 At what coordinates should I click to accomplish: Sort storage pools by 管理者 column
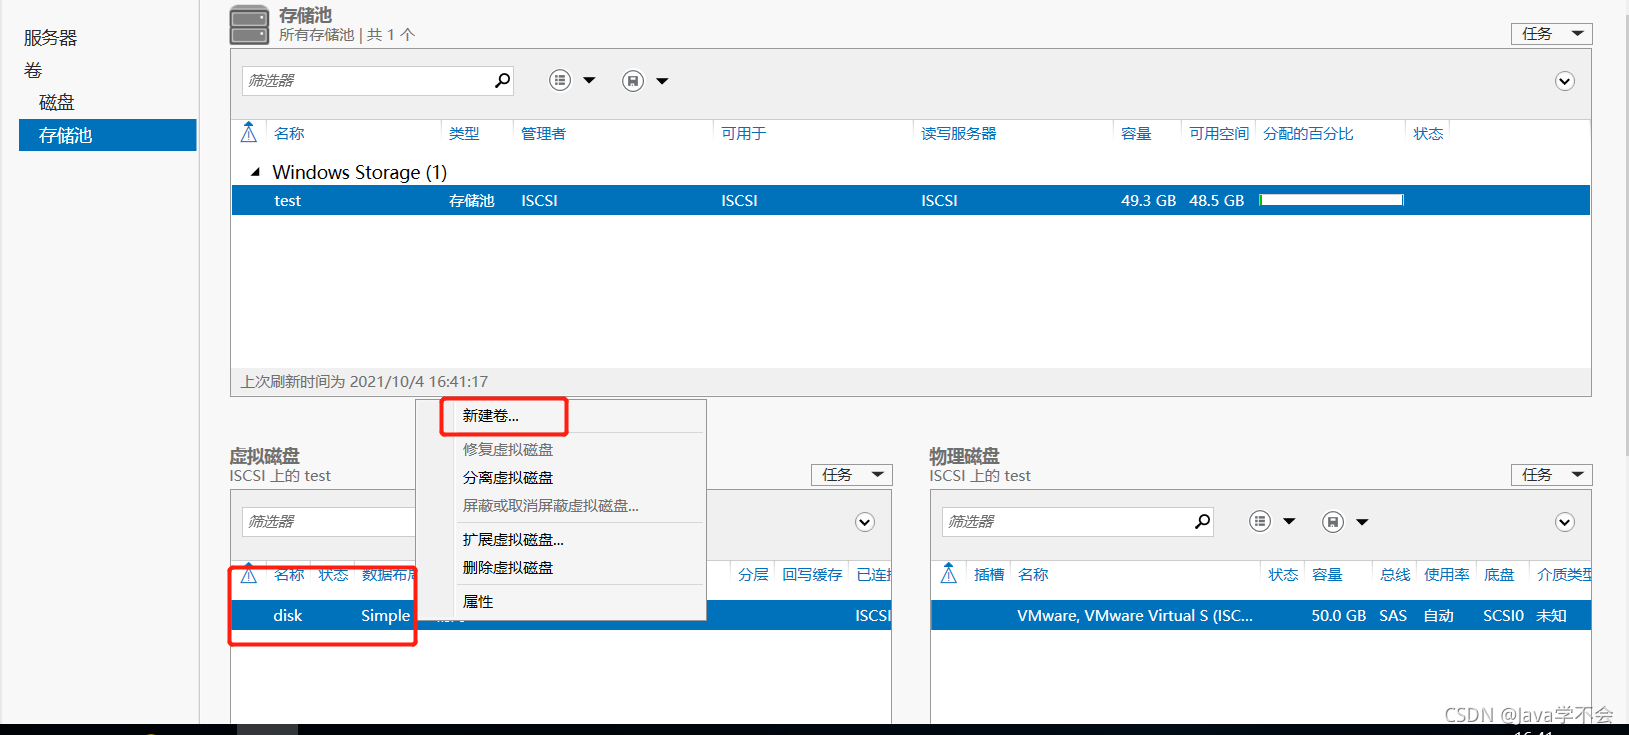coord(543,133)
